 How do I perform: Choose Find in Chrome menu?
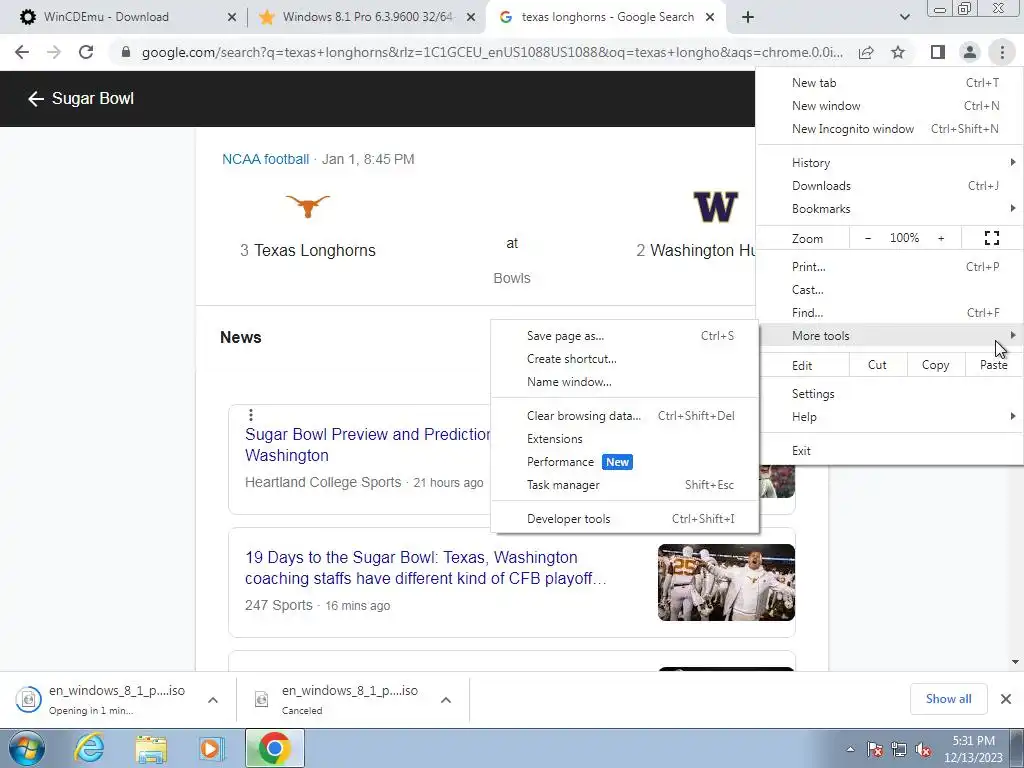click(x=889, y=313)
